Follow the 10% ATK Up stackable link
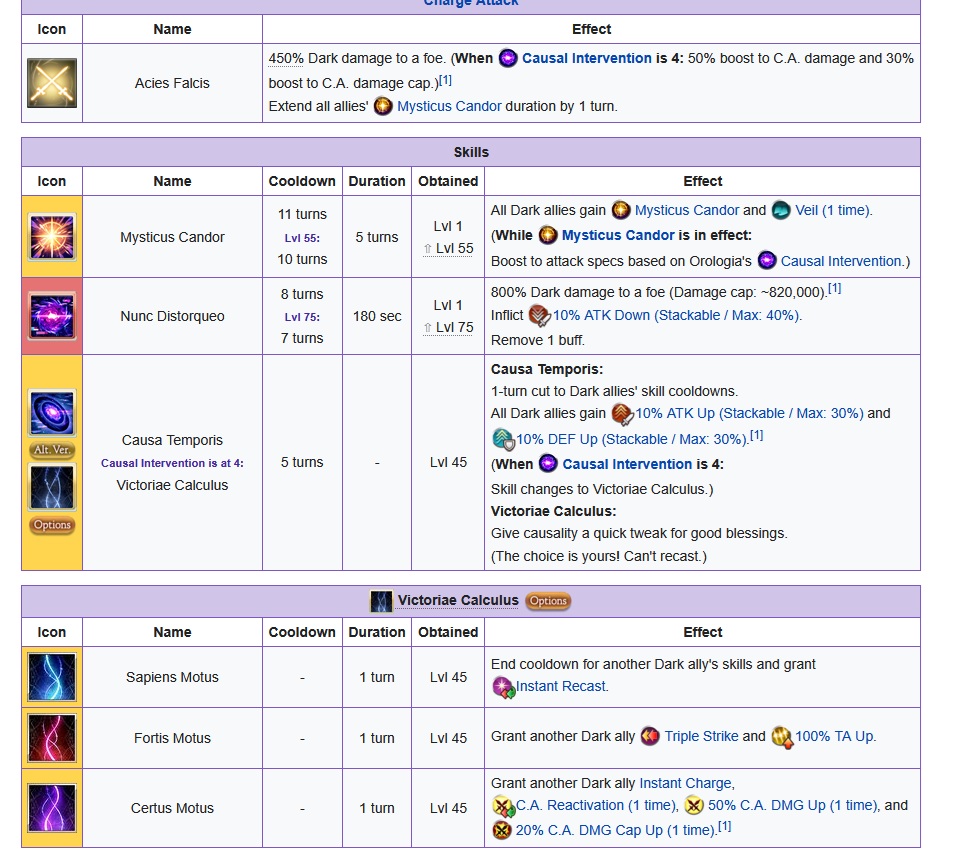This screenshot has height=849, width=954. point(749,414)
